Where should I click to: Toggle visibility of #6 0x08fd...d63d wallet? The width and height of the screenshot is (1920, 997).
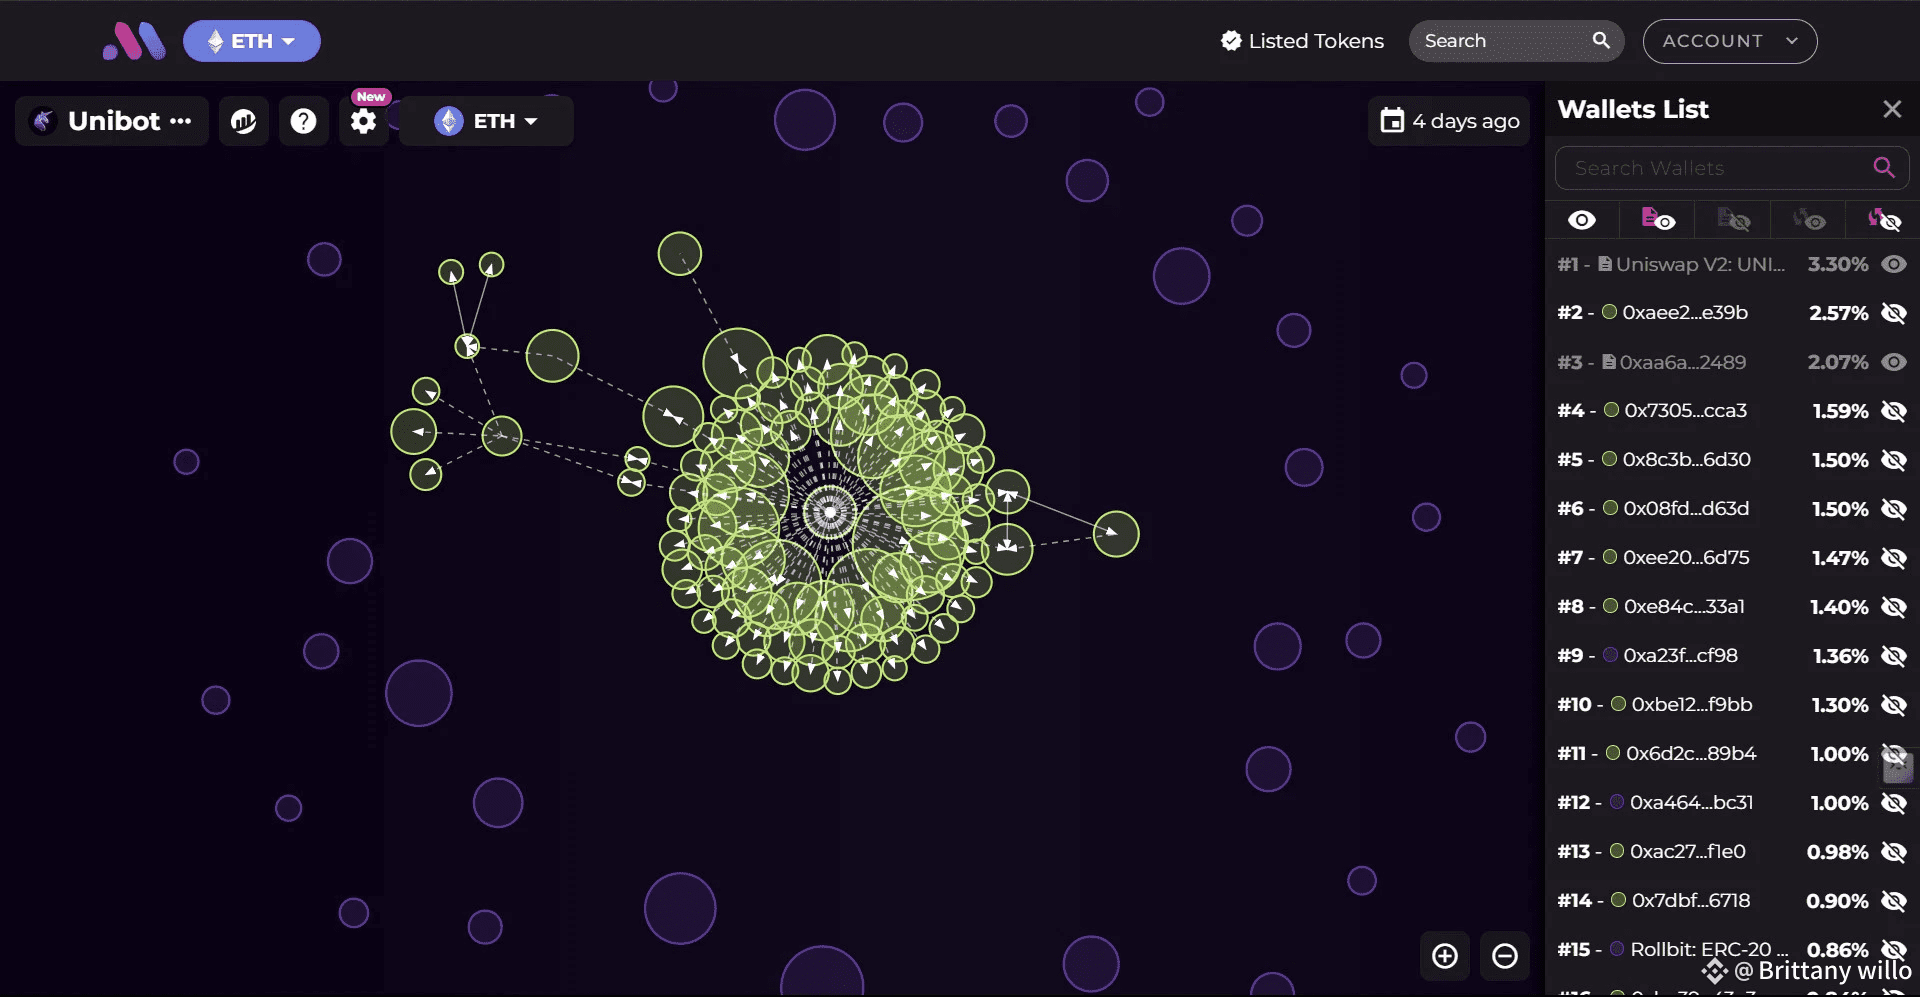1894,509
